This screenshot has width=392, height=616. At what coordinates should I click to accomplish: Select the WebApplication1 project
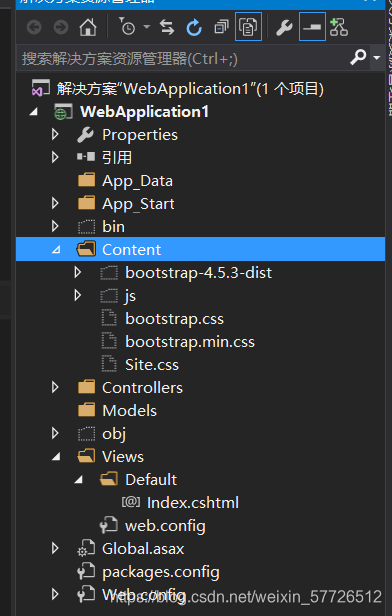coord(145,112)
